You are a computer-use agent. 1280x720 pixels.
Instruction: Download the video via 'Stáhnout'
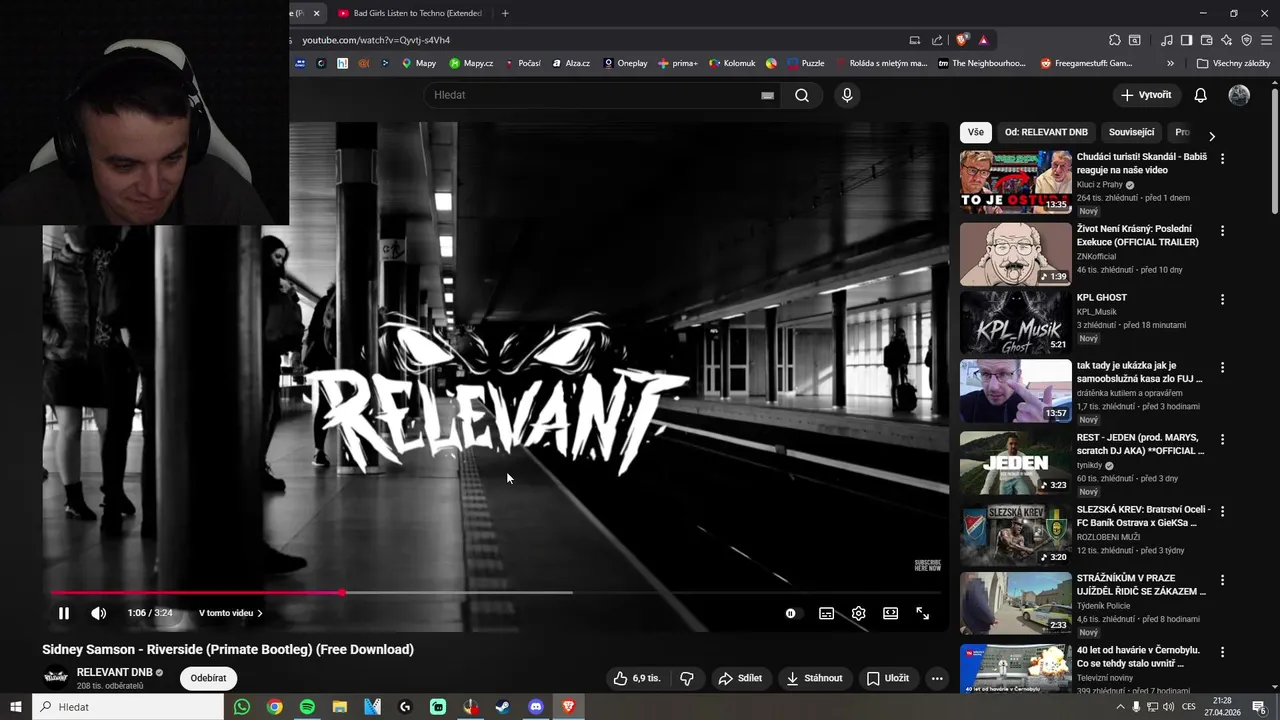[x=815, y=678]
